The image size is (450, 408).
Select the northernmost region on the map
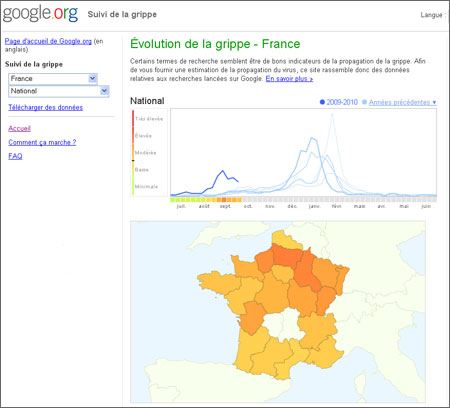(286, 239)
